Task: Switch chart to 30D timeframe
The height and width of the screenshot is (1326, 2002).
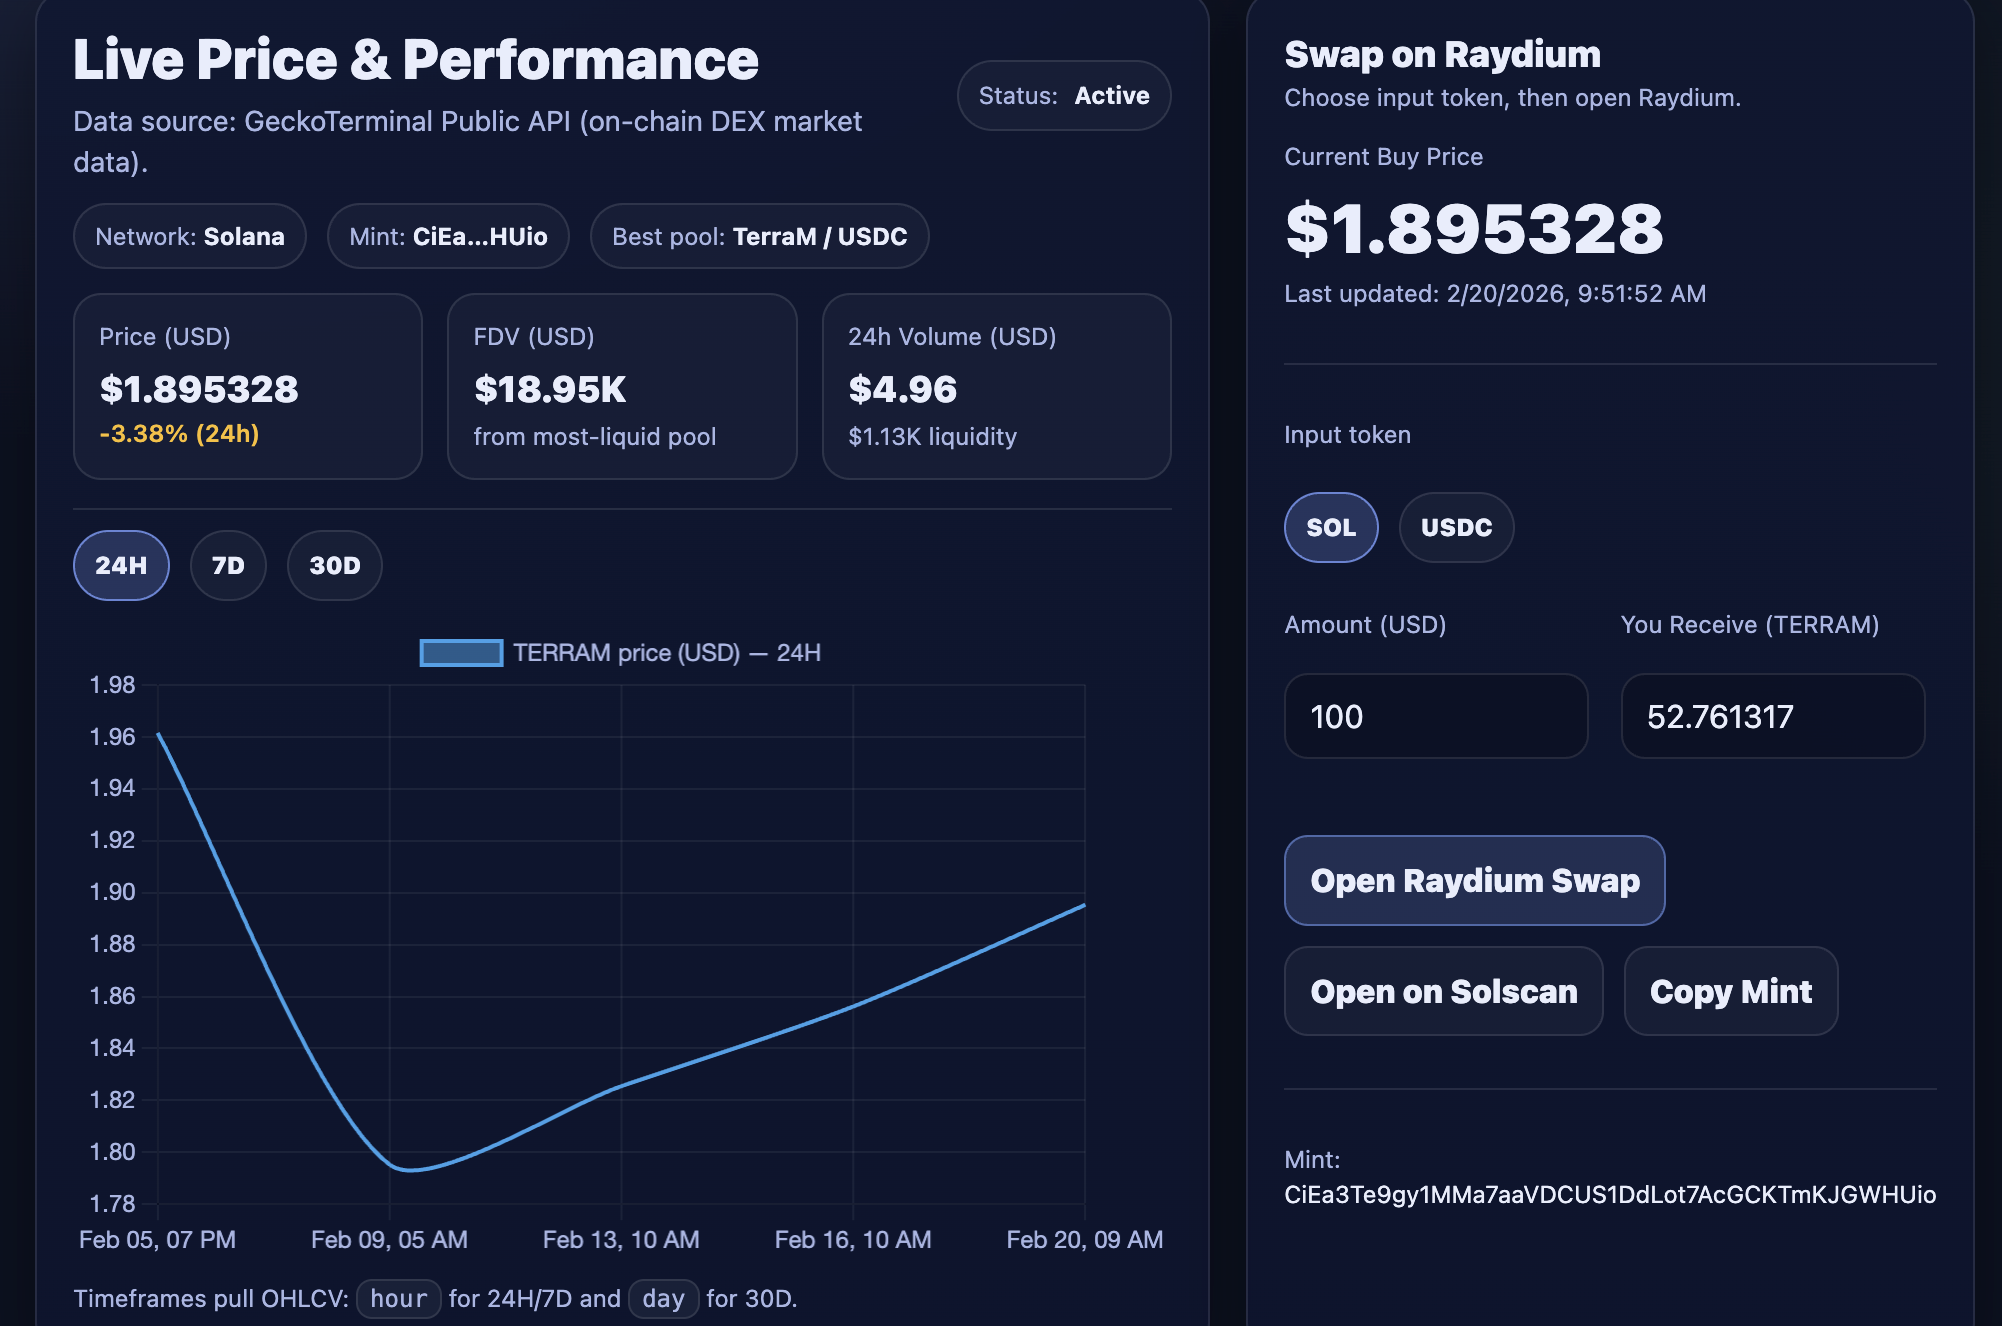Action: (x=334, y=565)
